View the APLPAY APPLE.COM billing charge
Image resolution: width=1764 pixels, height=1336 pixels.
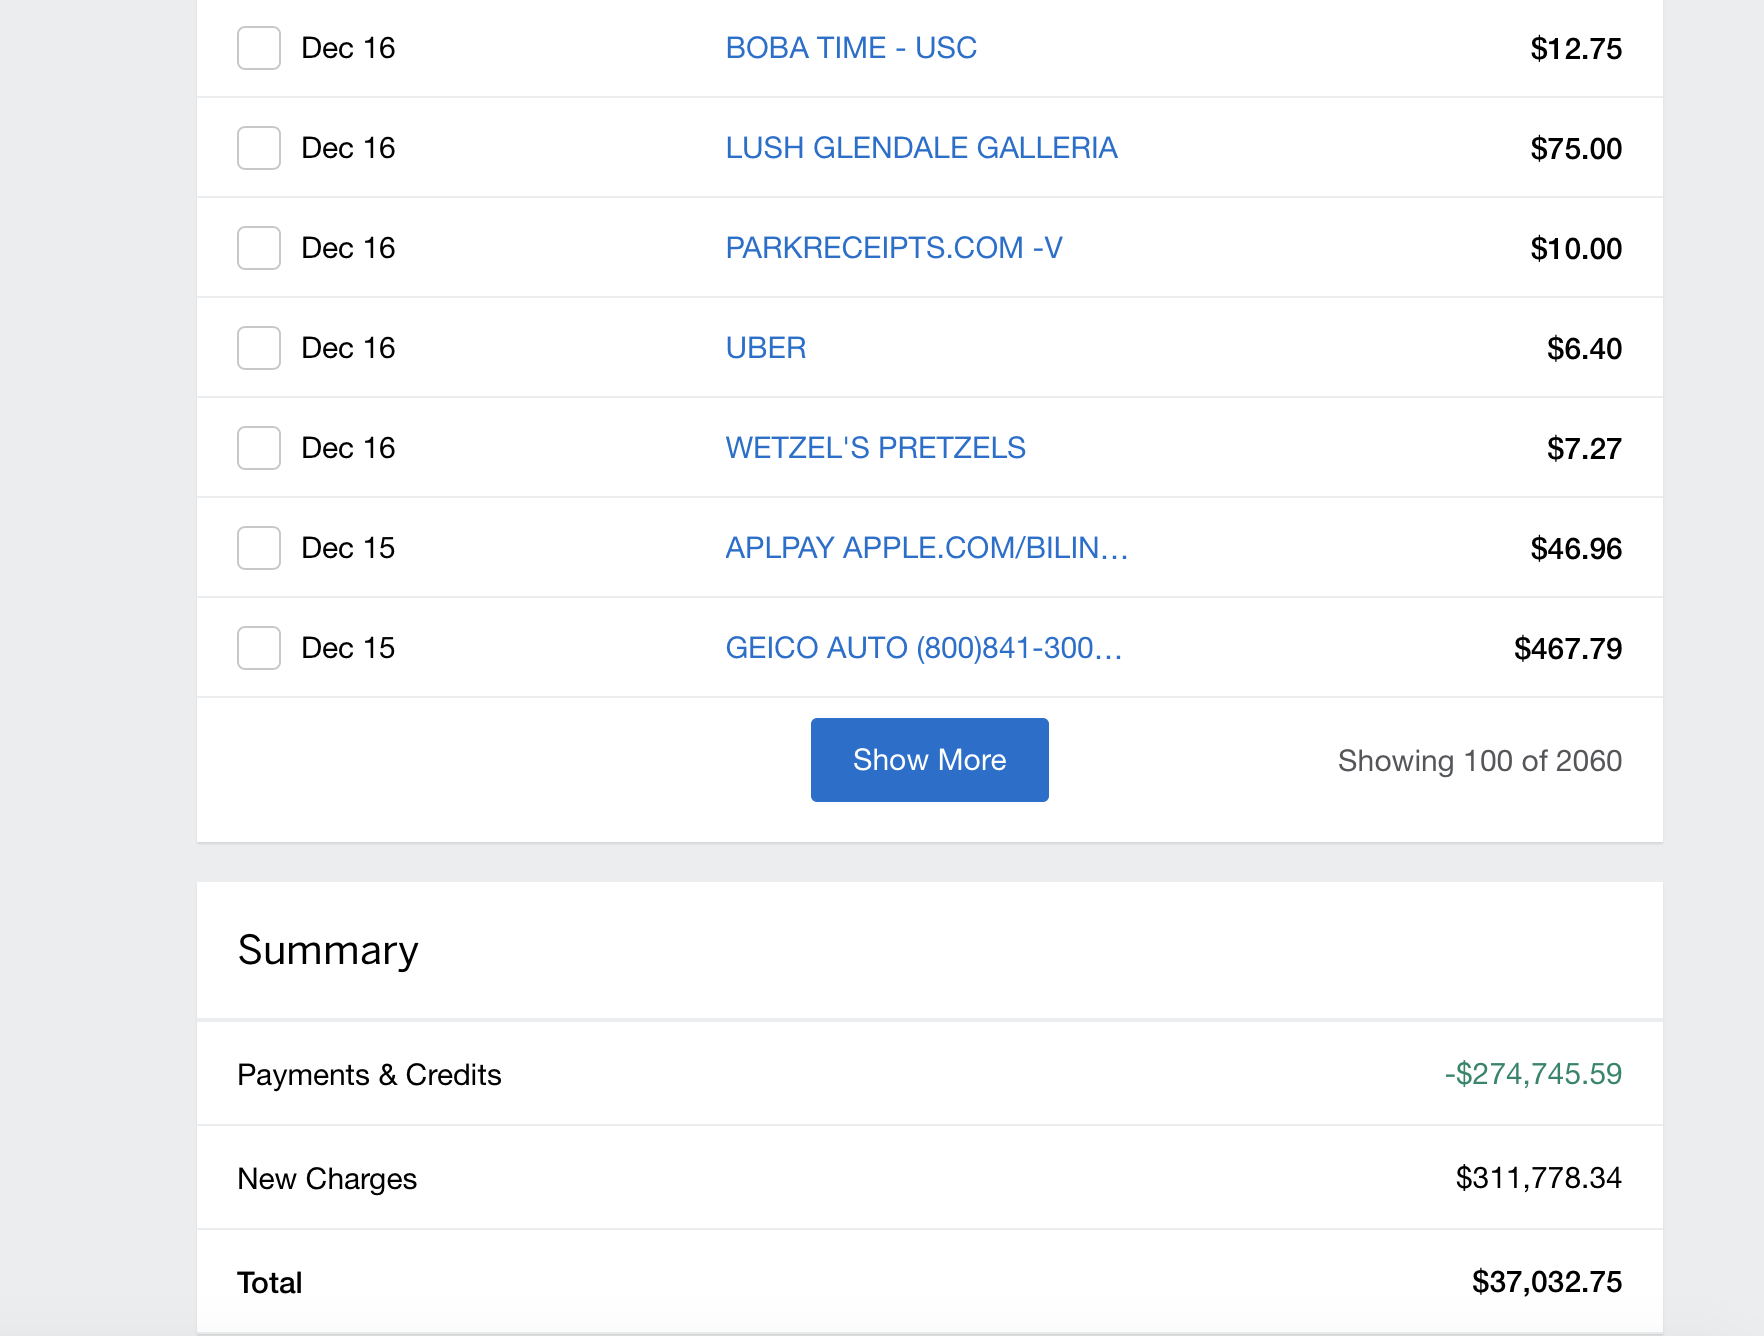click(926, 547)
